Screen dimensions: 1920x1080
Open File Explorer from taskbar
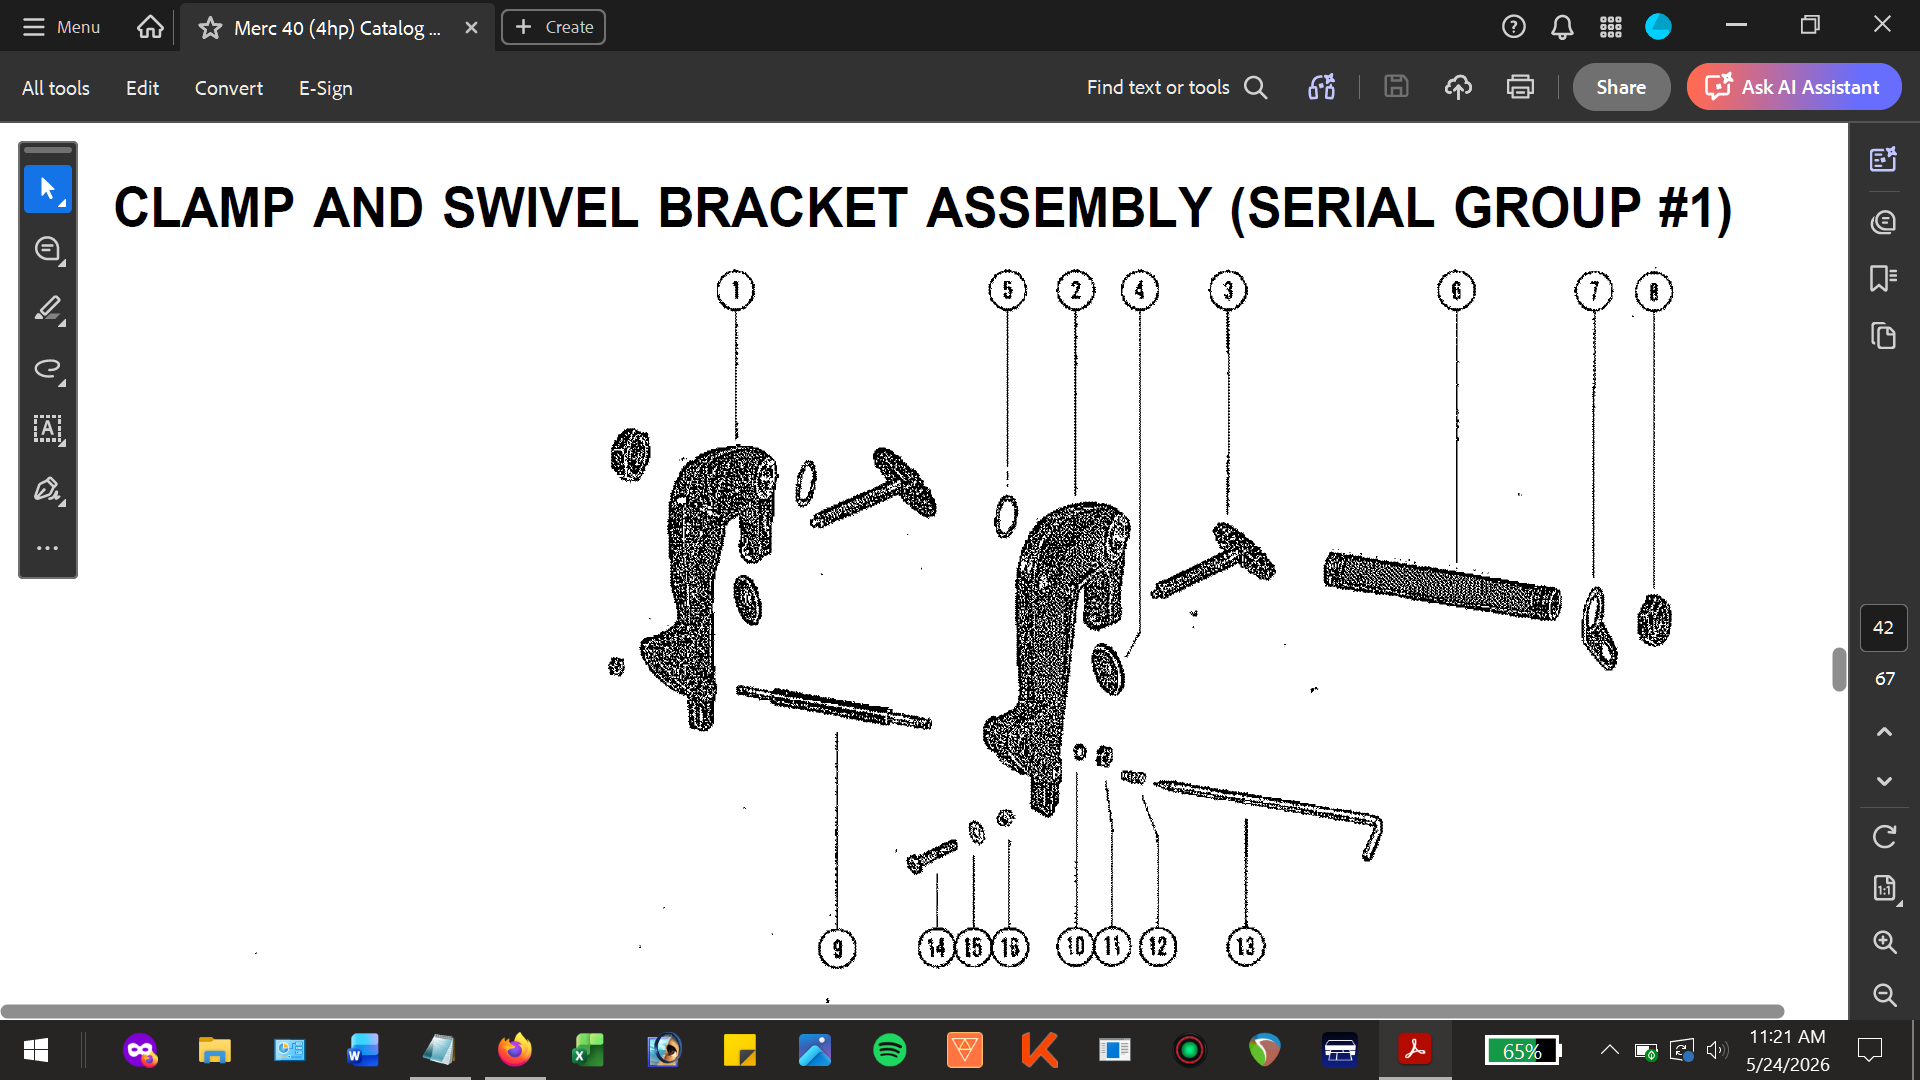click(214, 1050)
